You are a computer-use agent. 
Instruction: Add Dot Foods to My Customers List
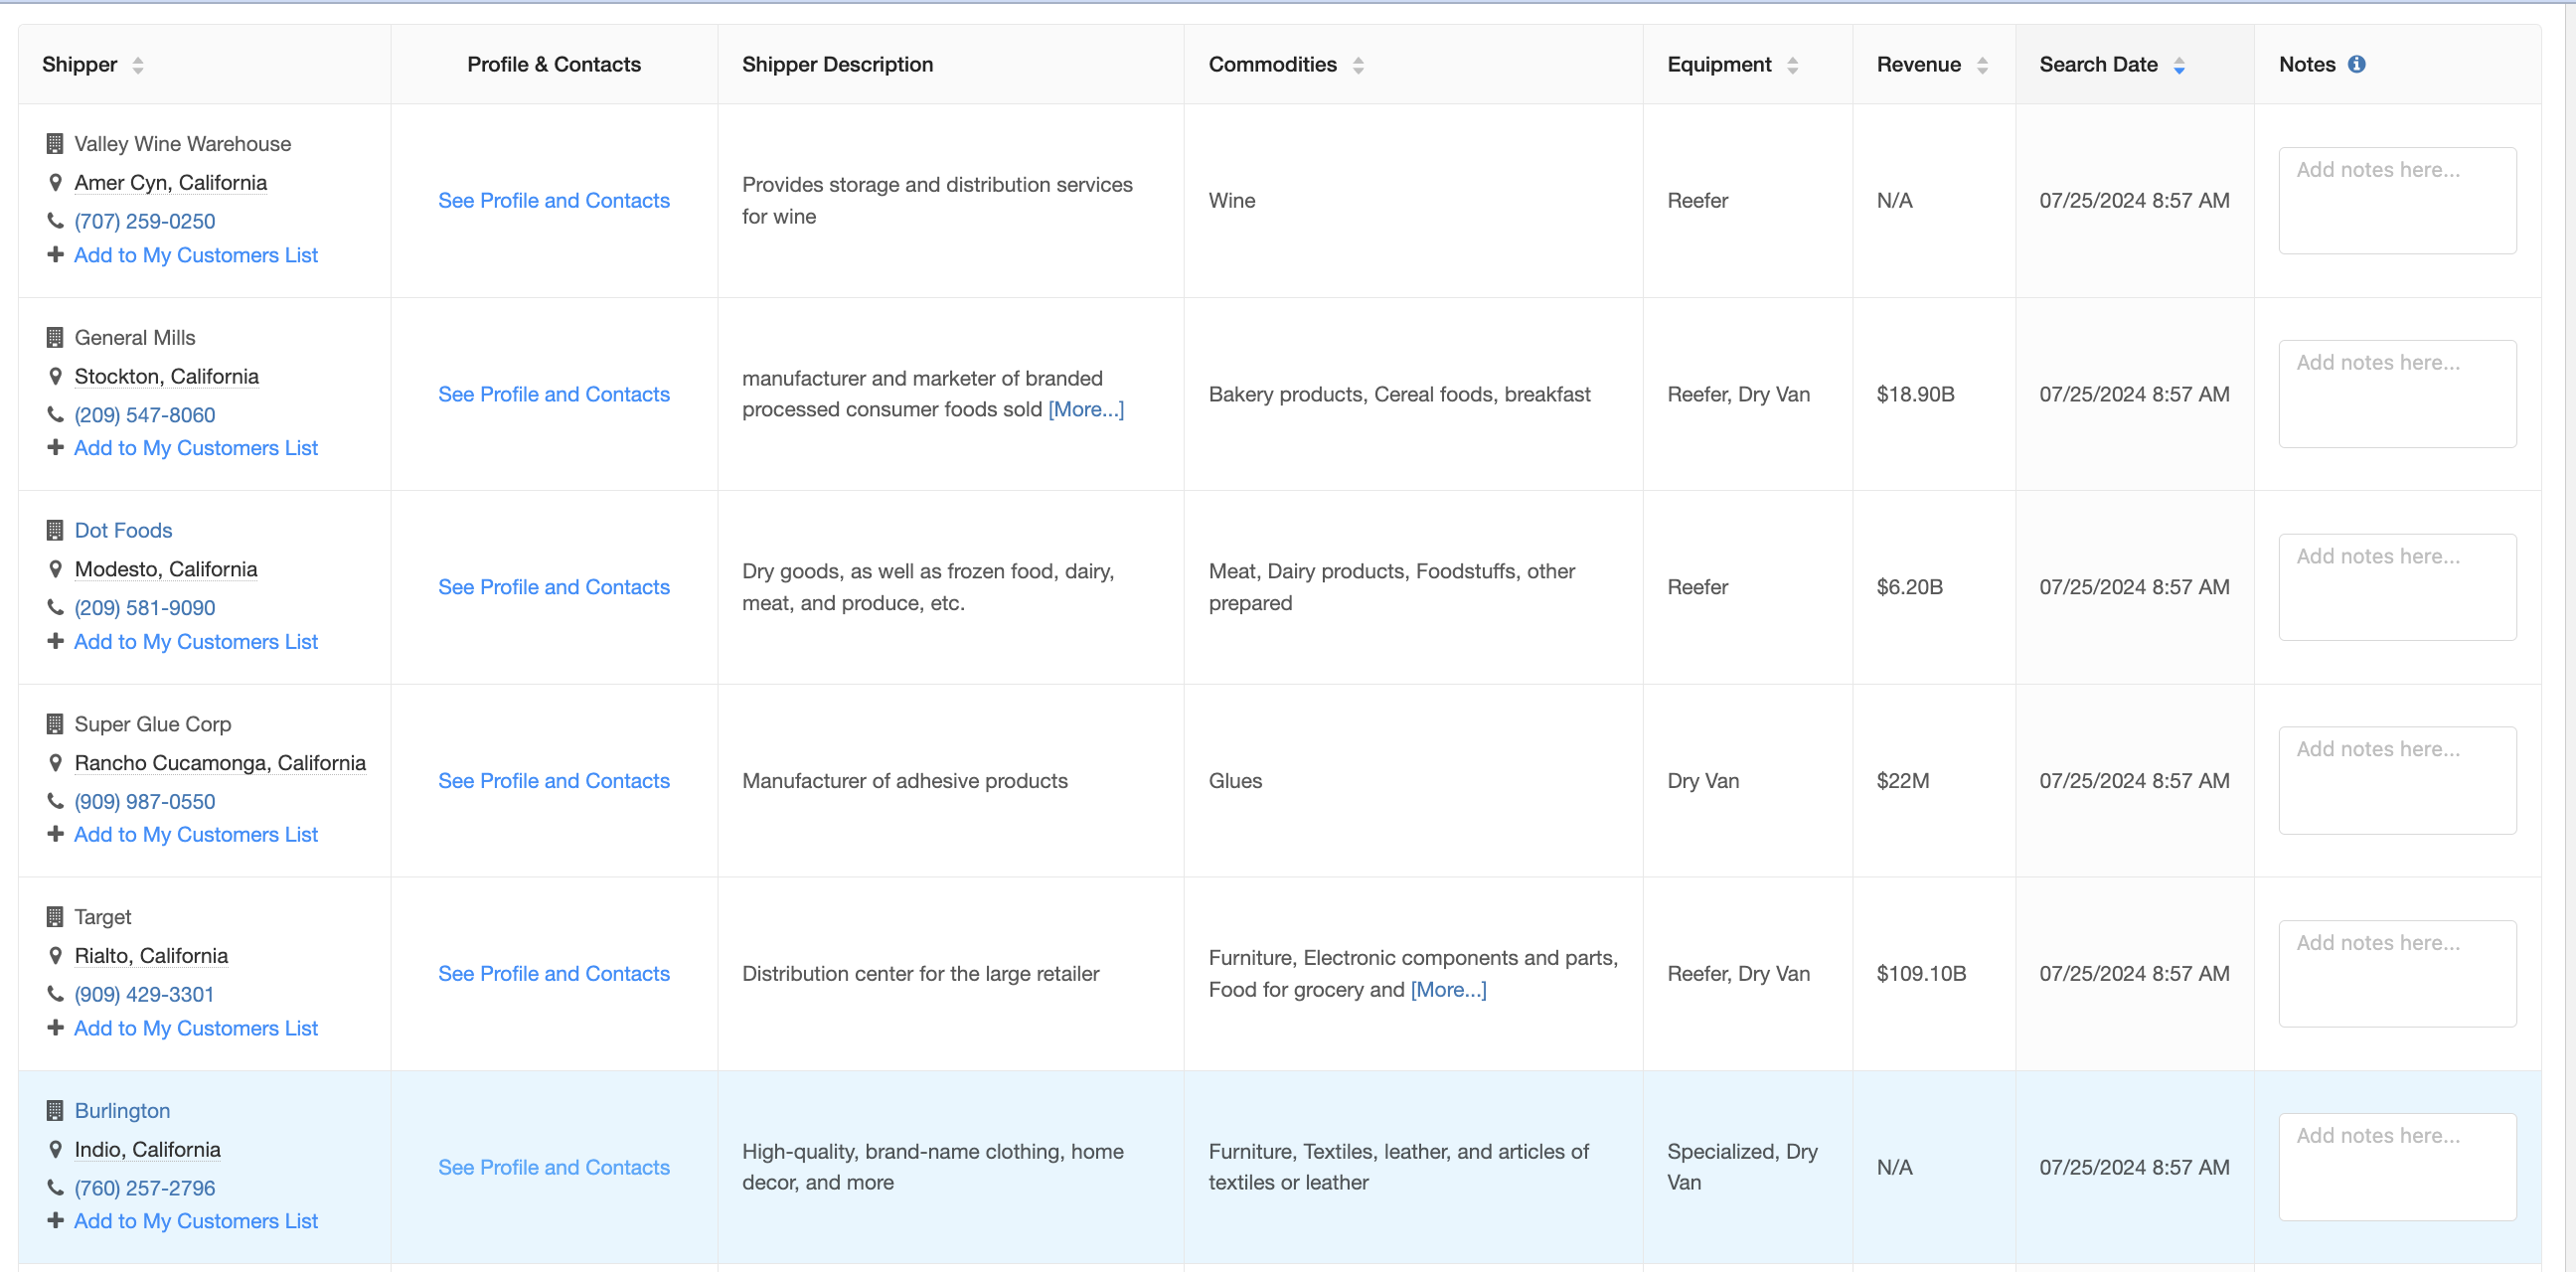pyautogui.click(x=196, y=642)
